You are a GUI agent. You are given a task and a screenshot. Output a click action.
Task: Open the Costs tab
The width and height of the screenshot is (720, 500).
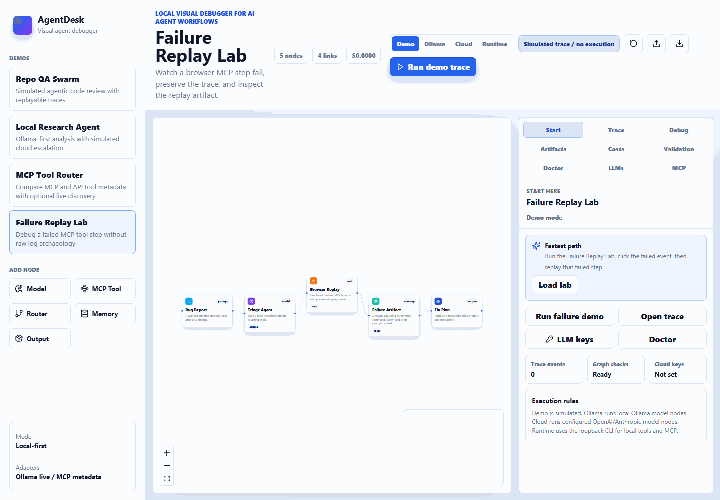point(616,149)
